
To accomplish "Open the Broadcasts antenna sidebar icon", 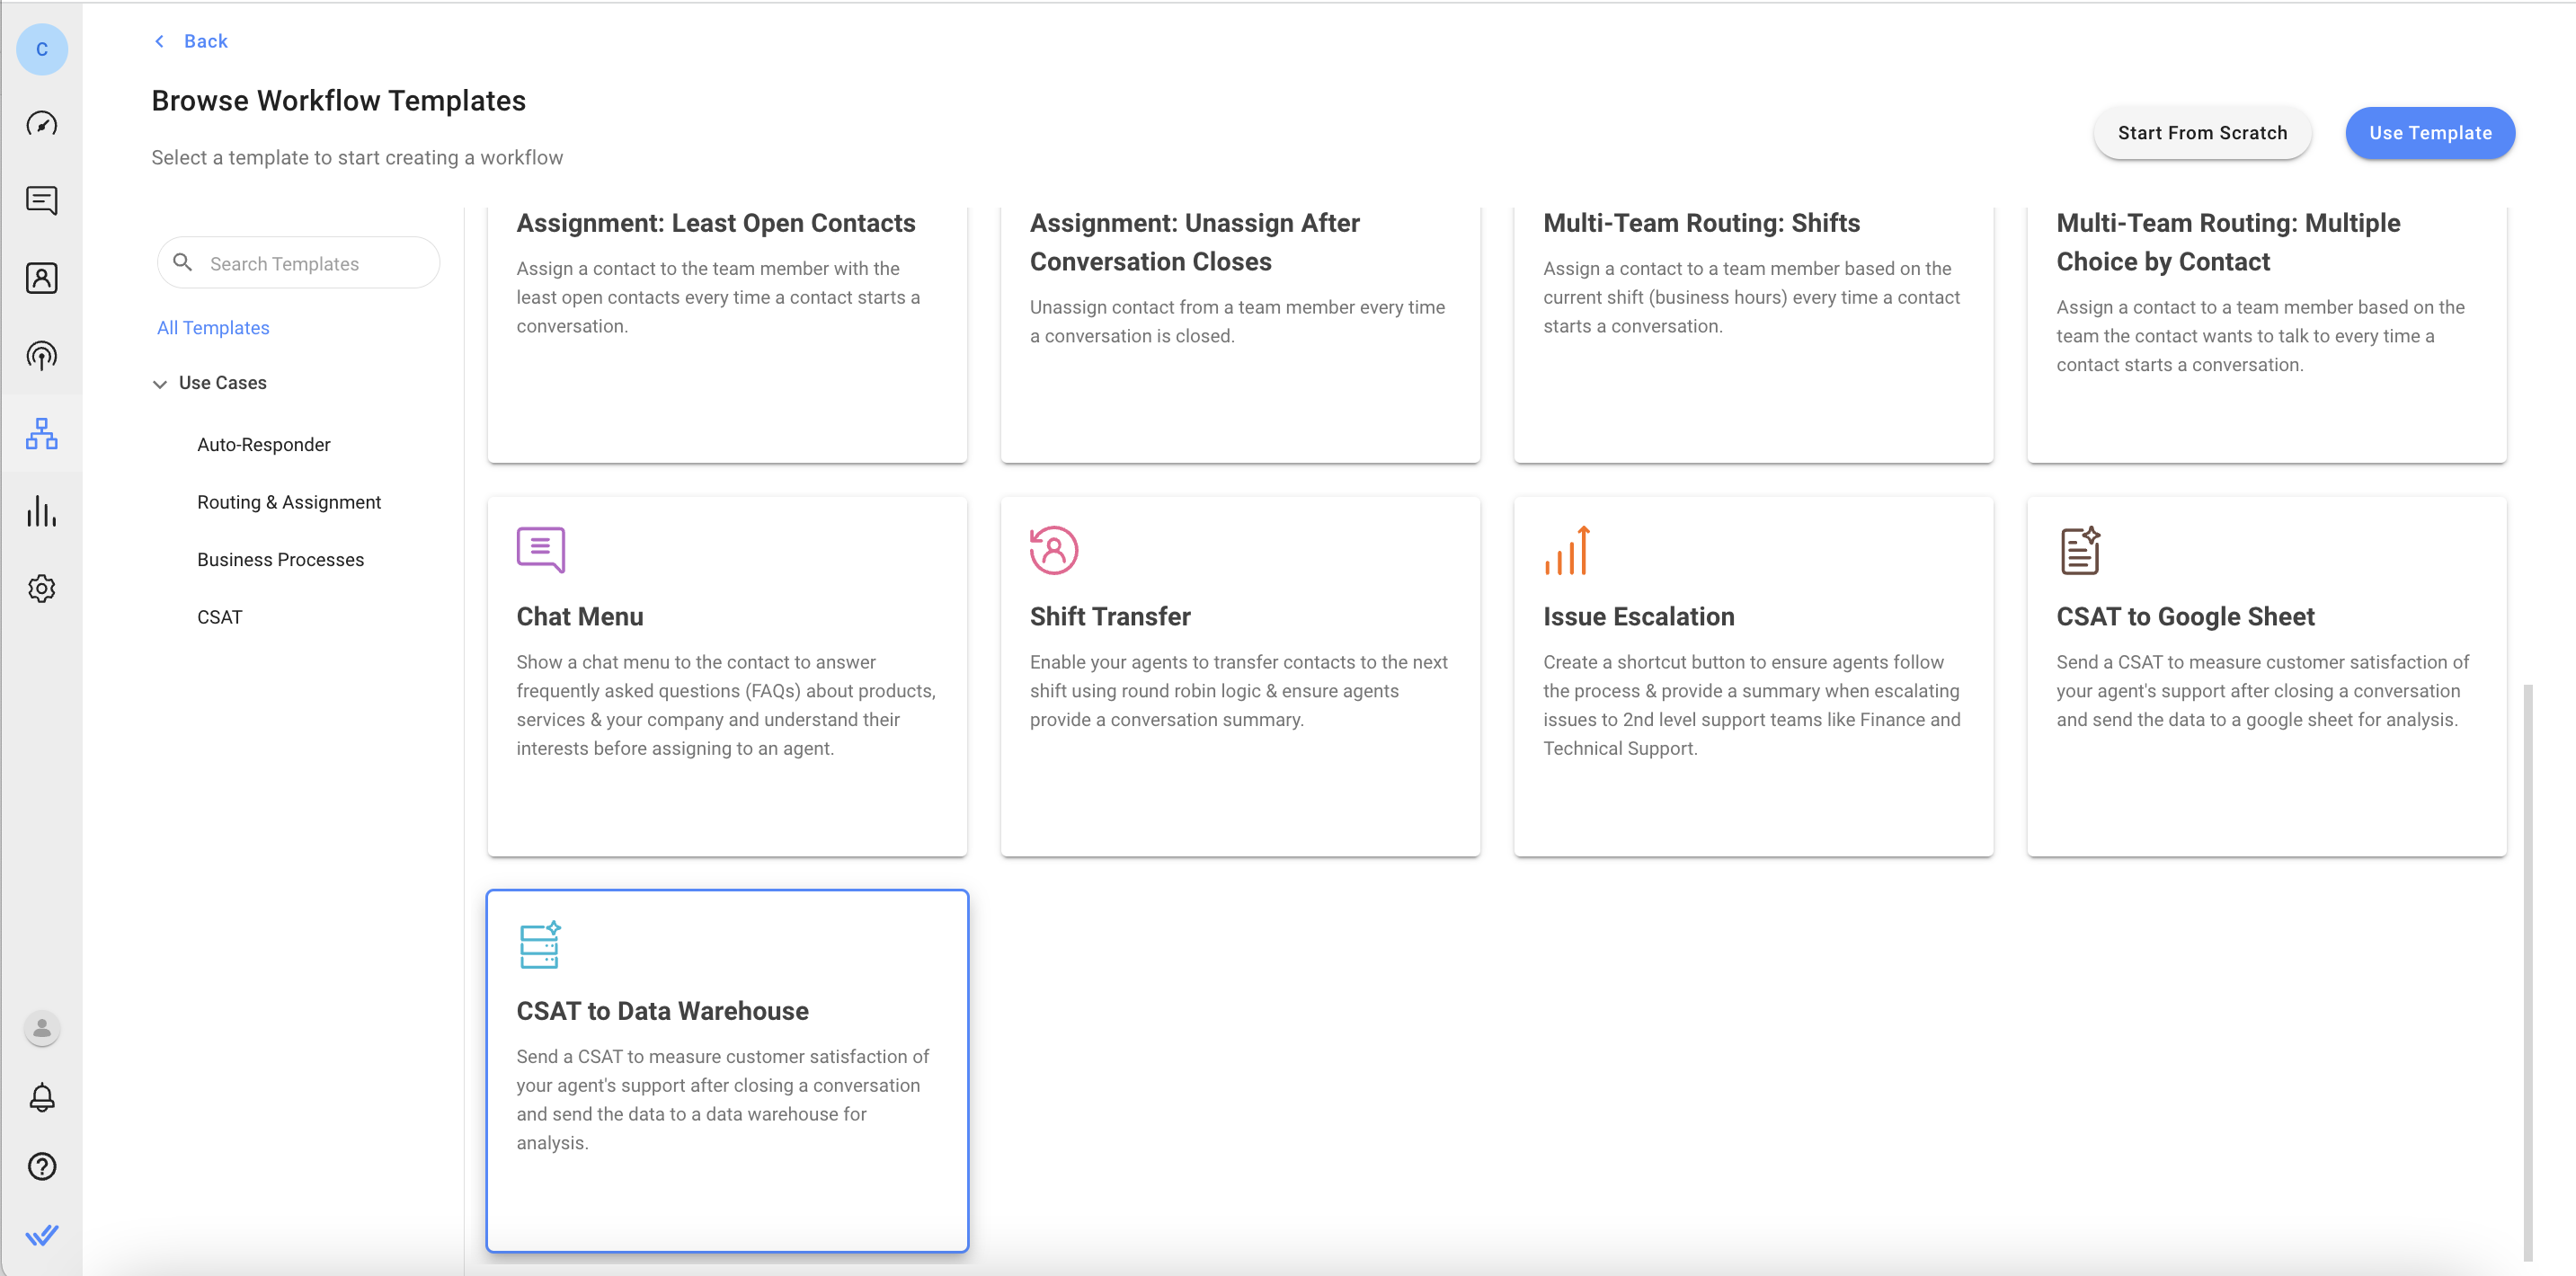I will (x=41, y=356).
